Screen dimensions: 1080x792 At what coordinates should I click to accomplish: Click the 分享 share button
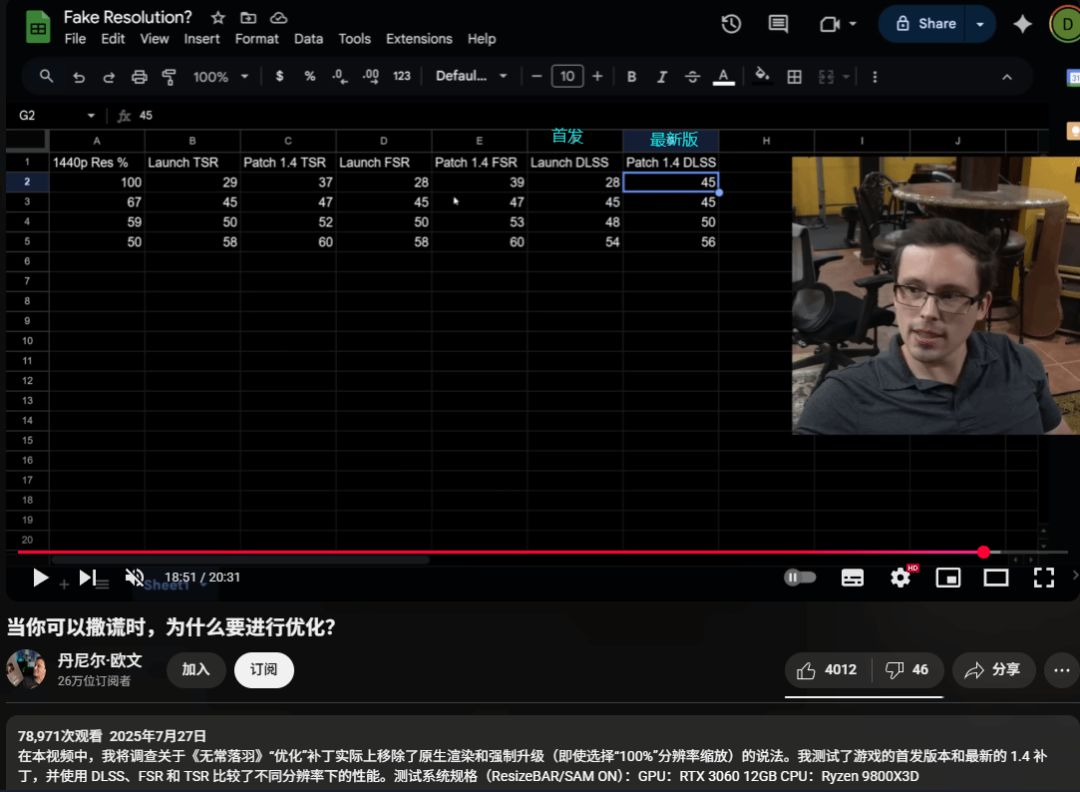click(x=993, y=670)
